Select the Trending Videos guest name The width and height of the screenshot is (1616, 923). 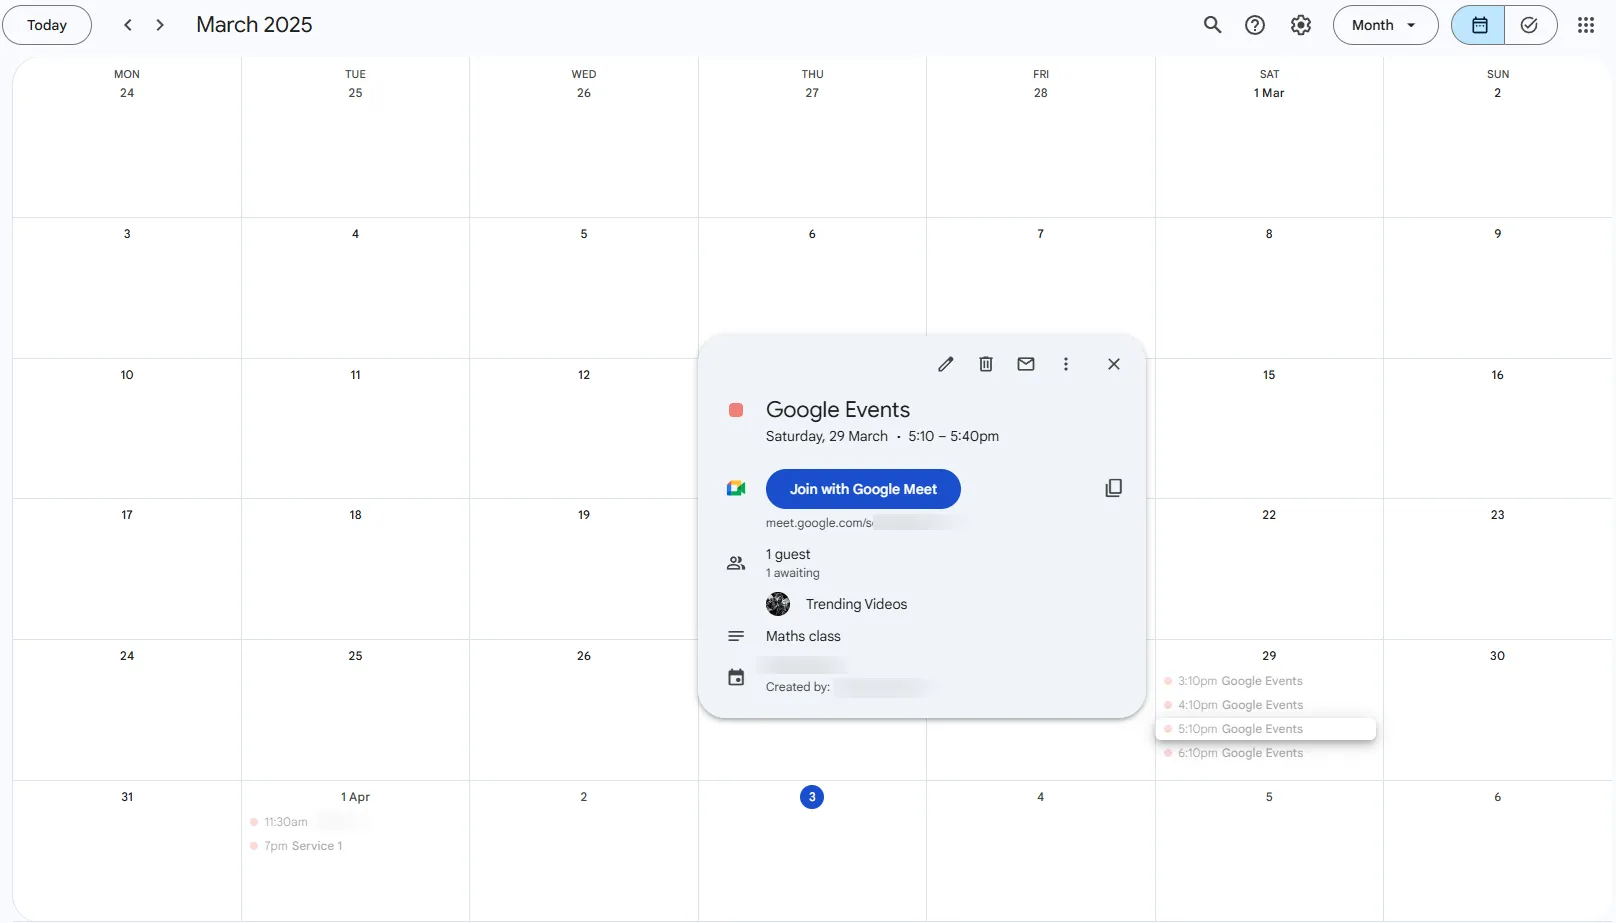[857, 604]
